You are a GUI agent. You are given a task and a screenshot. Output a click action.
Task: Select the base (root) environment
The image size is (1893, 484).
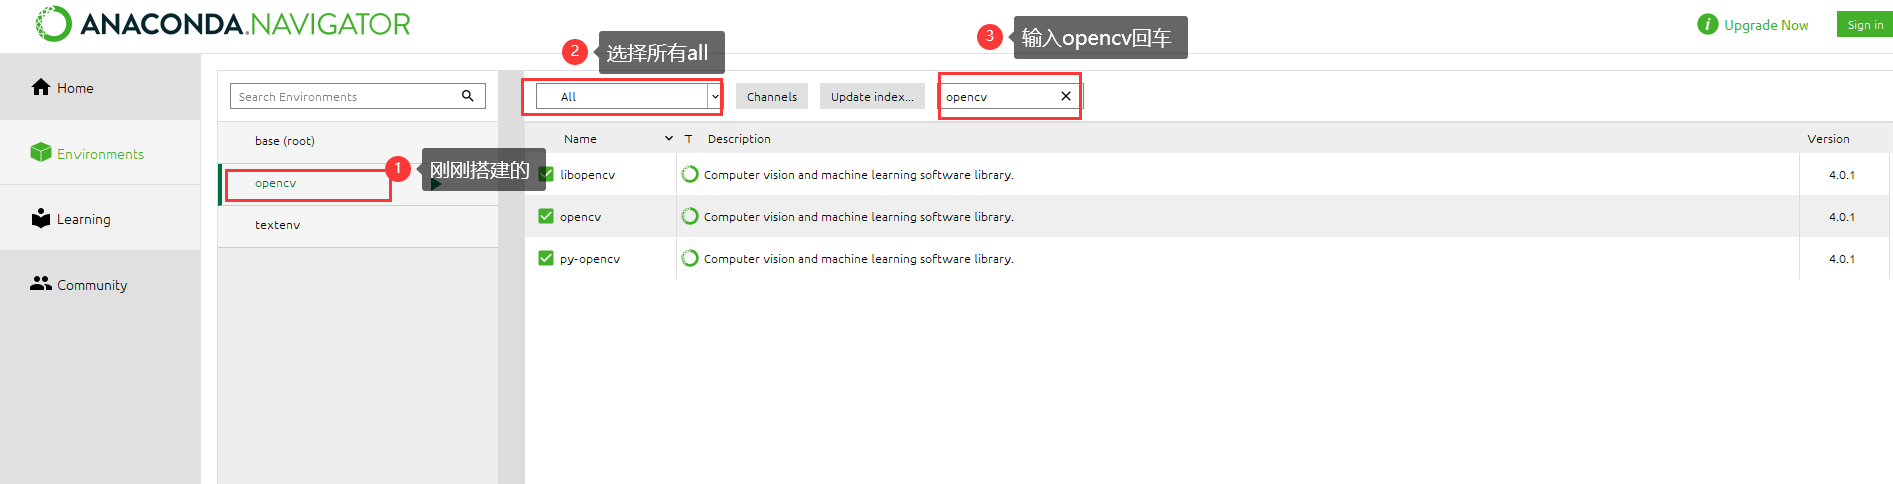click(x=358, y=141)
